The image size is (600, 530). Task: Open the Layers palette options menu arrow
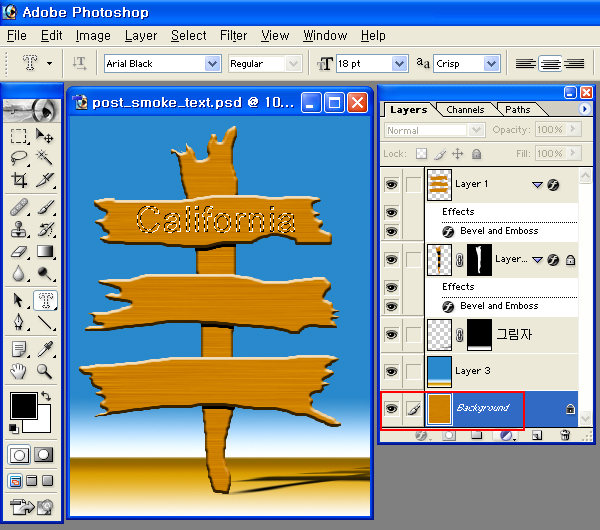coord(584,109)
